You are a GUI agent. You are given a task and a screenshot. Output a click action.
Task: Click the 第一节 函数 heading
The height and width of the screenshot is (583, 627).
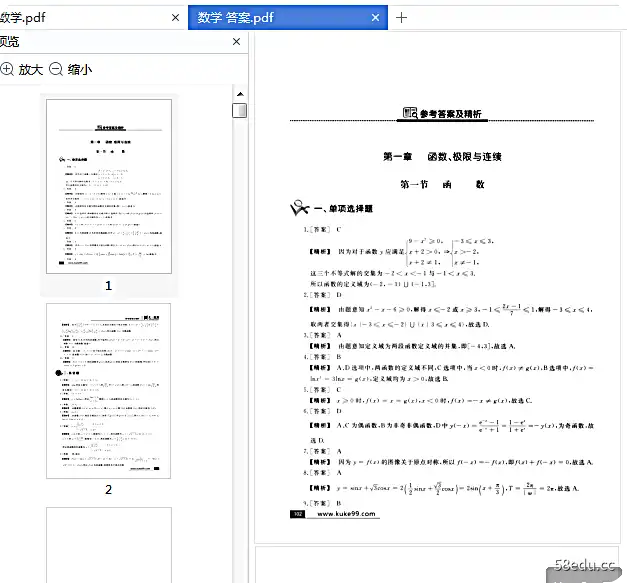[x=442, y=184]
